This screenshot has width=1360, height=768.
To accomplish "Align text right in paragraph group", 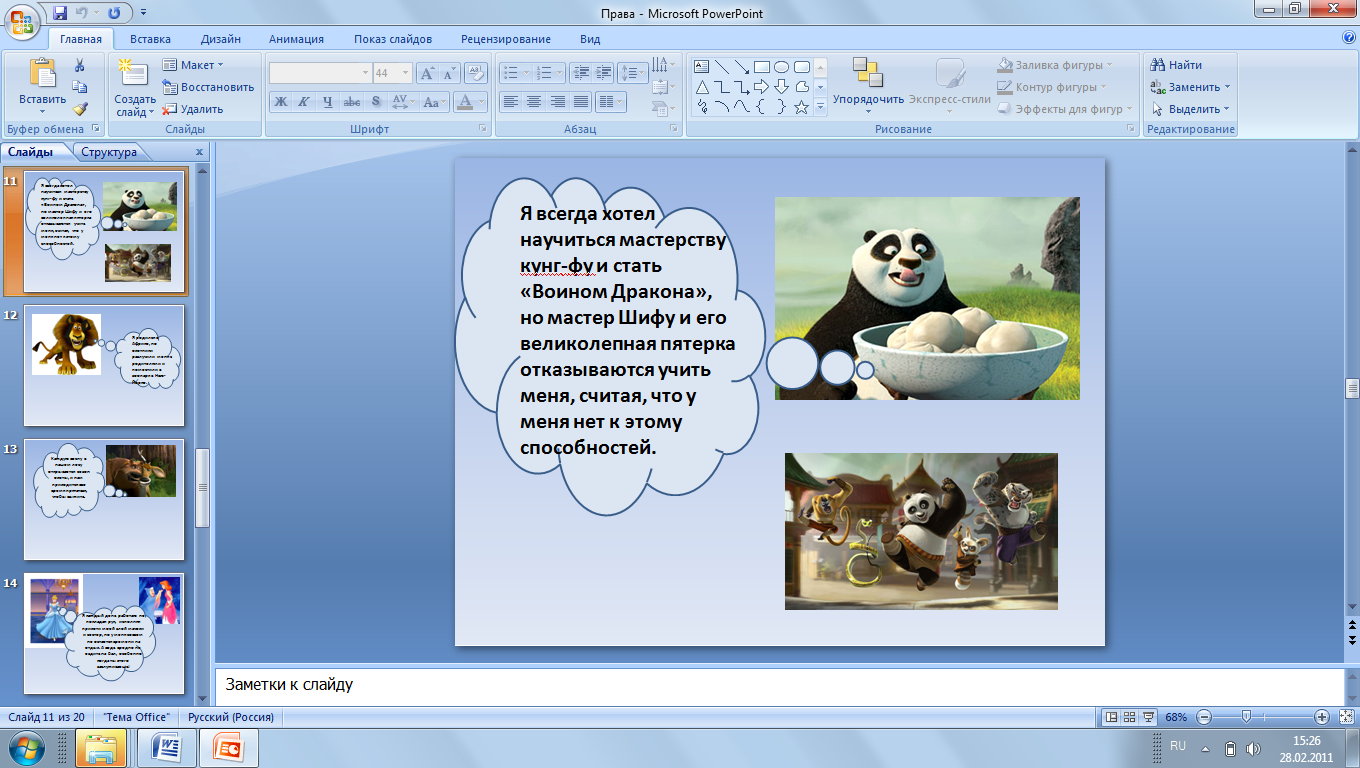I will click(x=557, y=101).
